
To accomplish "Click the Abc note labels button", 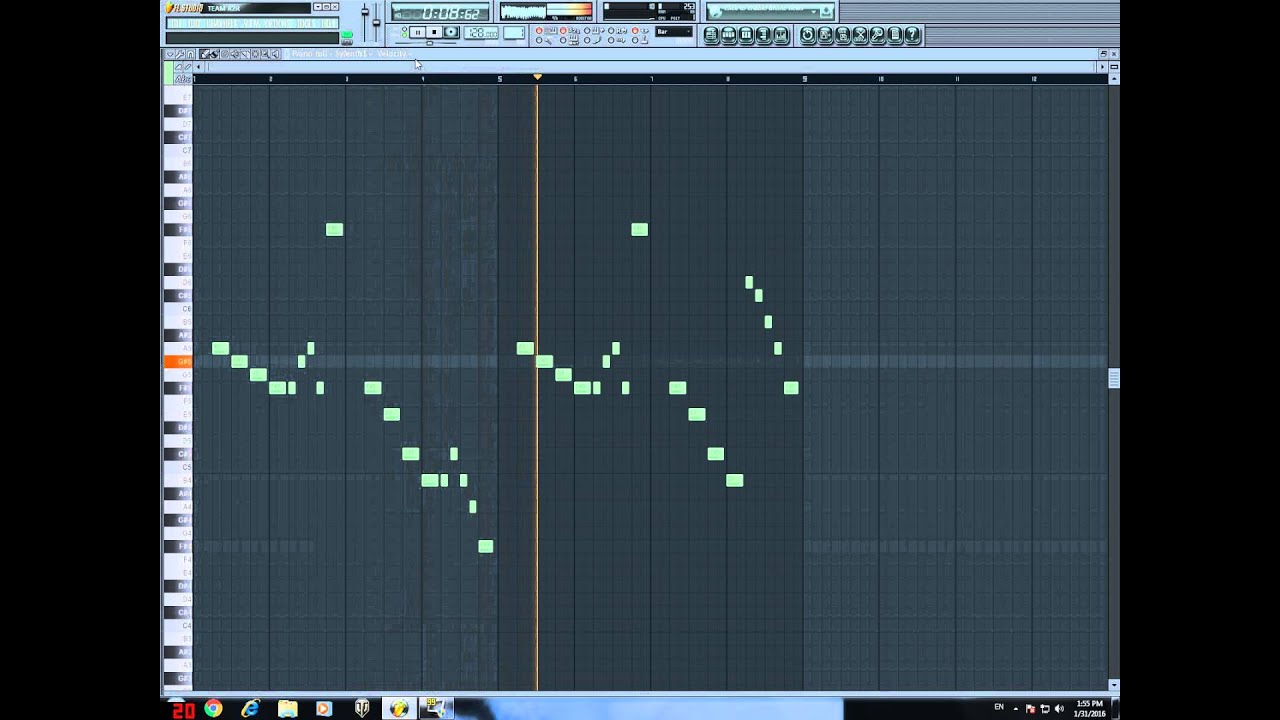I will point(183,78).
